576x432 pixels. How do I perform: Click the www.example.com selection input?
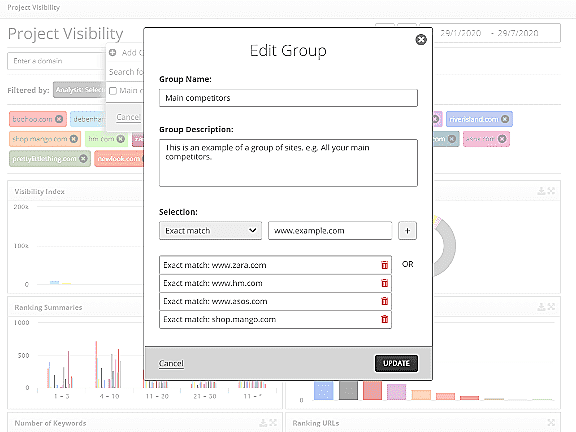pyautogui.click(x=330, y=231)
